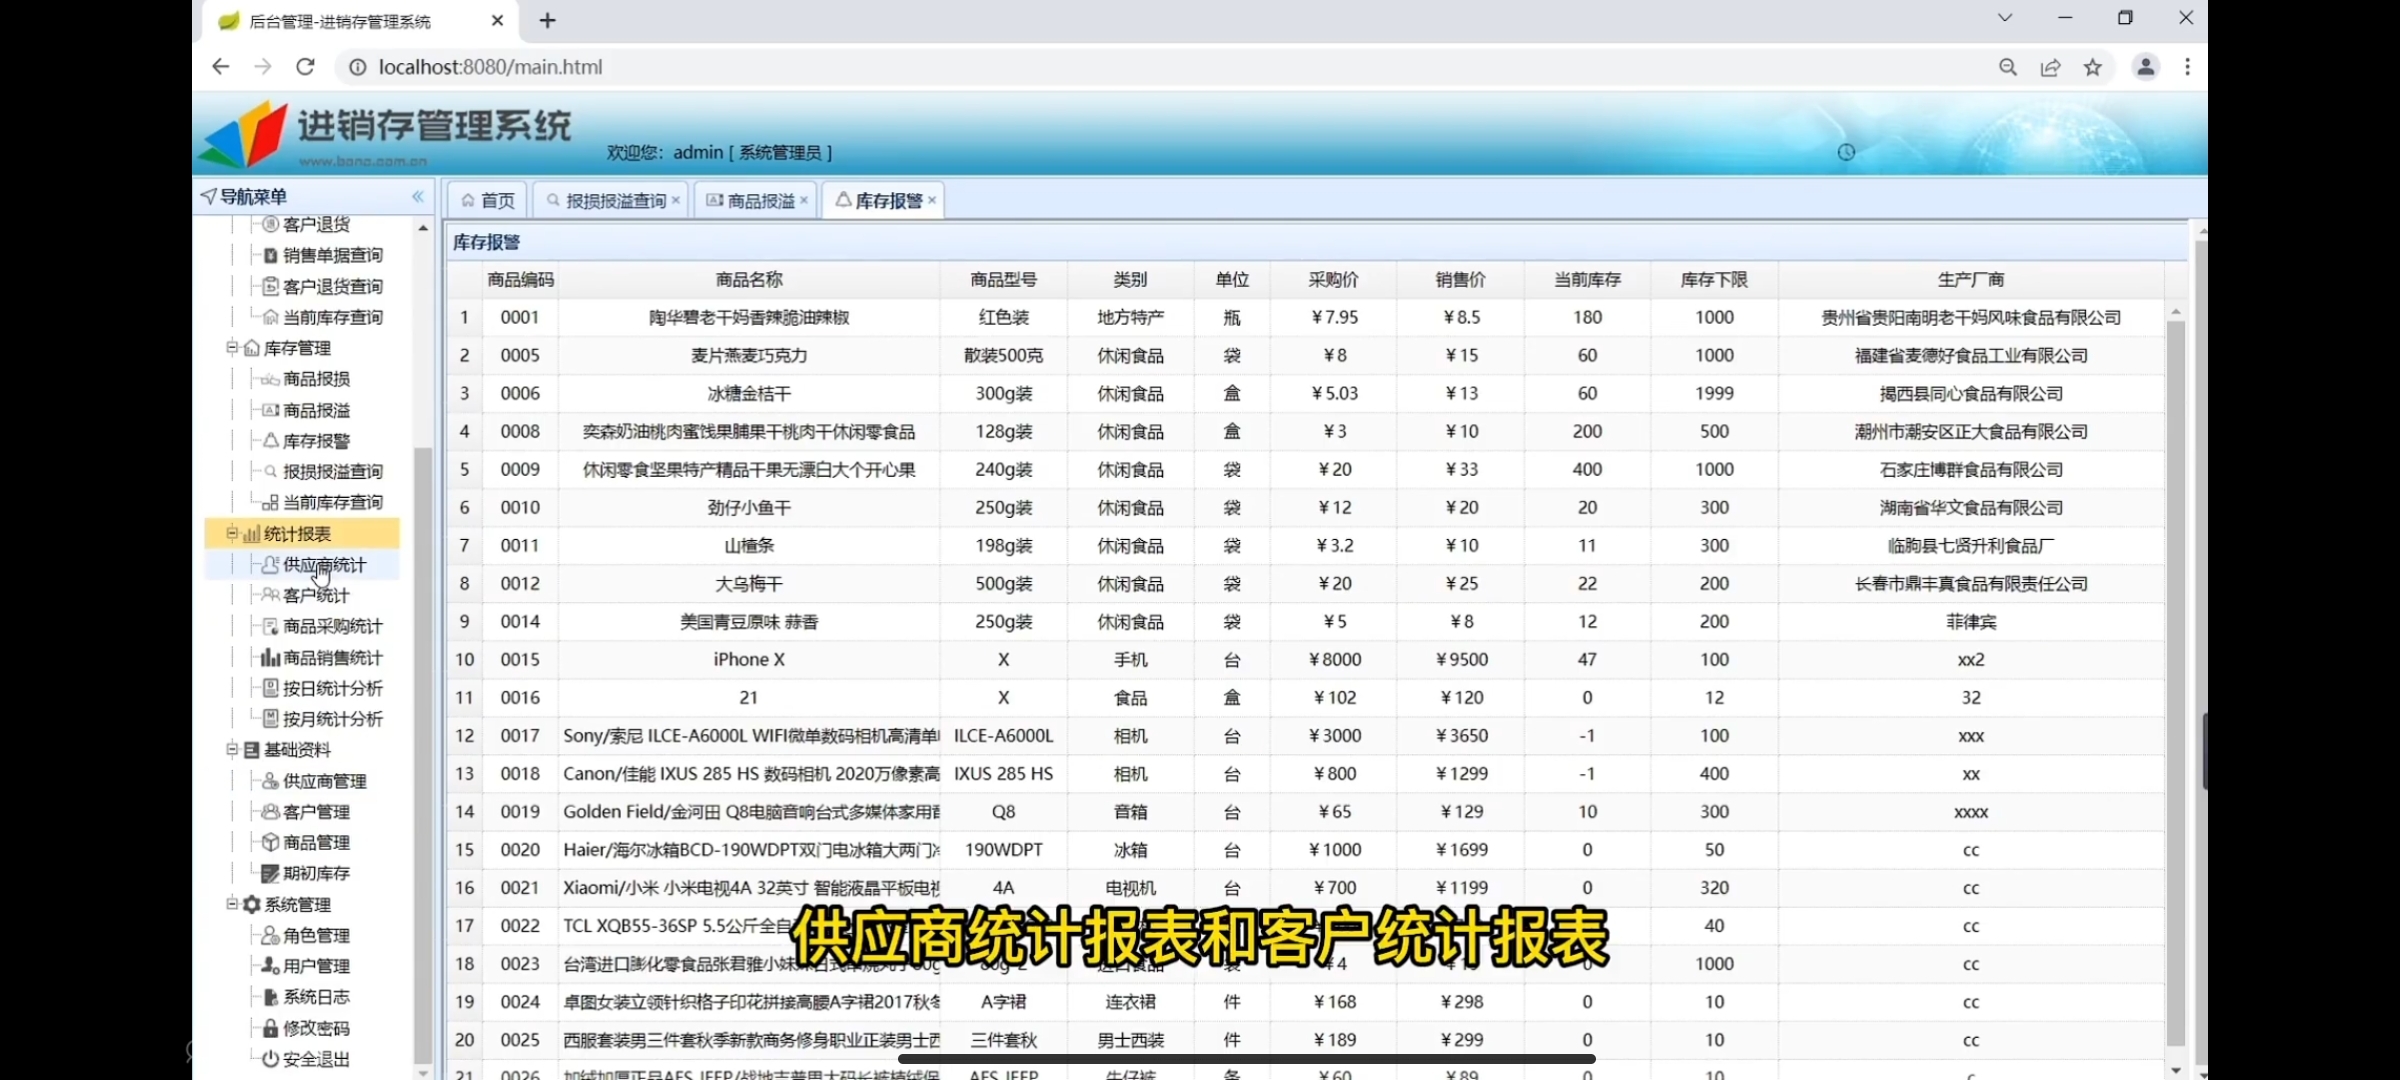The image size is (2400, 1080).
Task: Click the localhost:8080 address bar
Action: (x=1160, y=67)
